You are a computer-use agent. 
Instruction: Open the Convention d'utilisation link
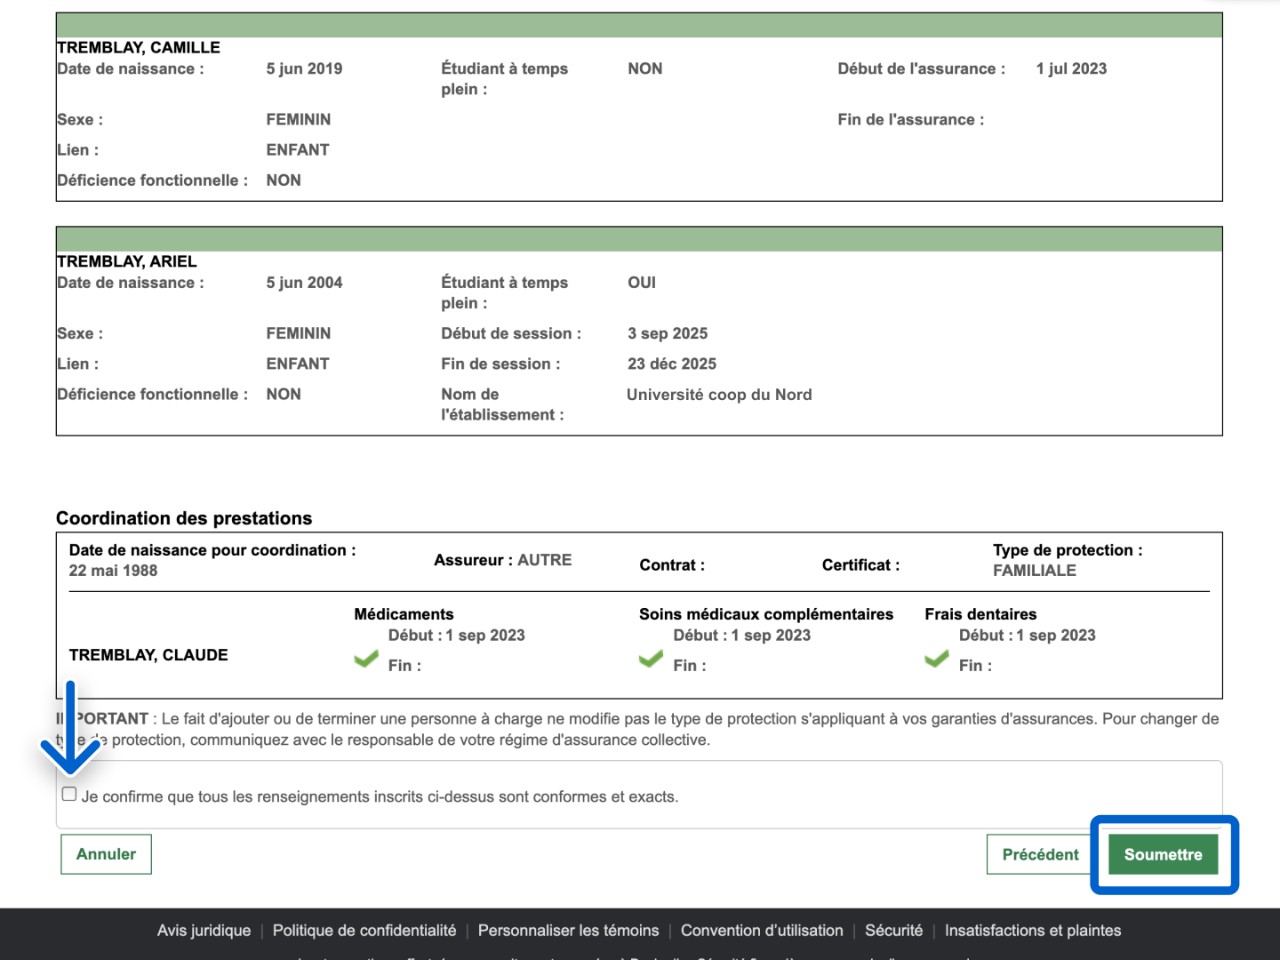pos(762,931)
